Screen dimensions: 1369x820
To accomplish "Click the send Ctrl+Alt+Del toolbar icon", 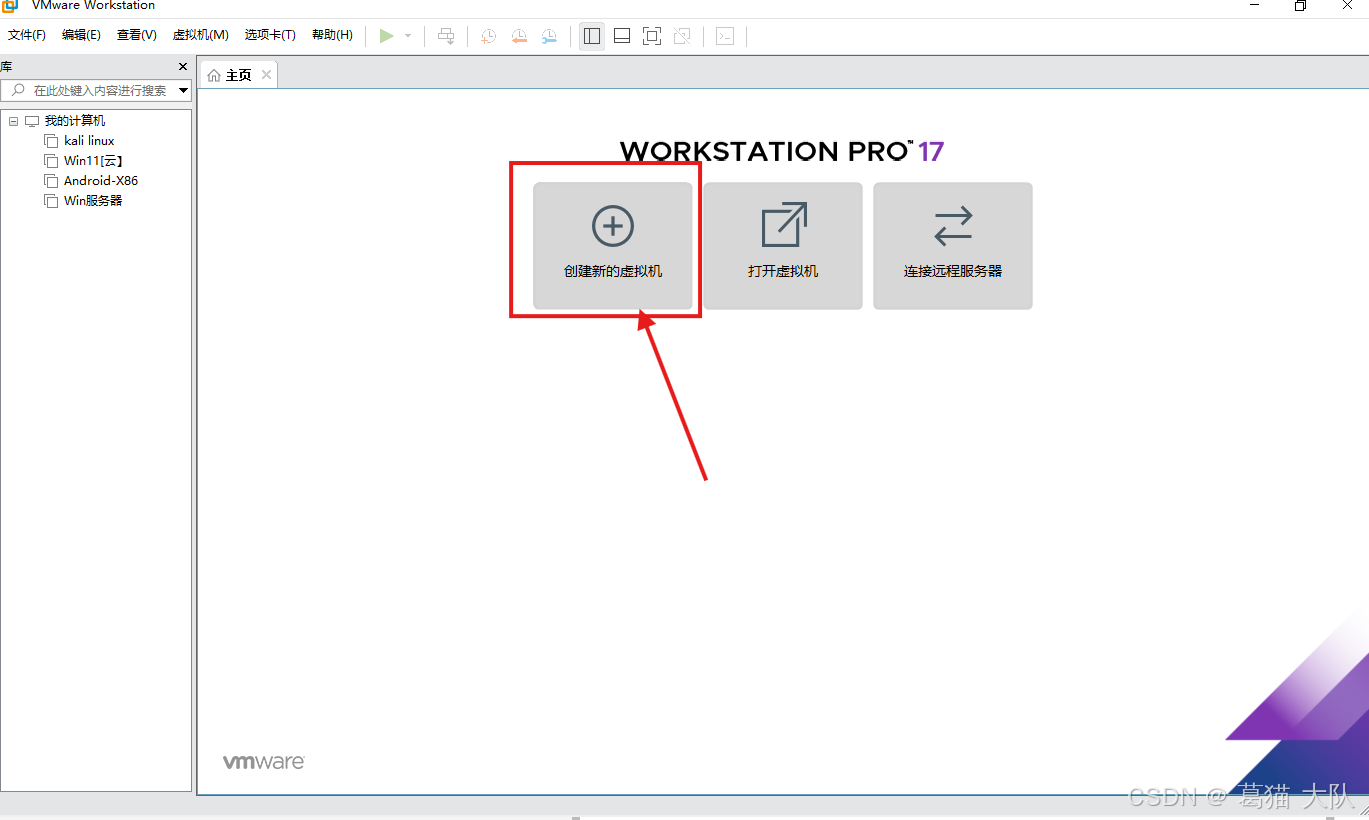I will pos(446,36).
